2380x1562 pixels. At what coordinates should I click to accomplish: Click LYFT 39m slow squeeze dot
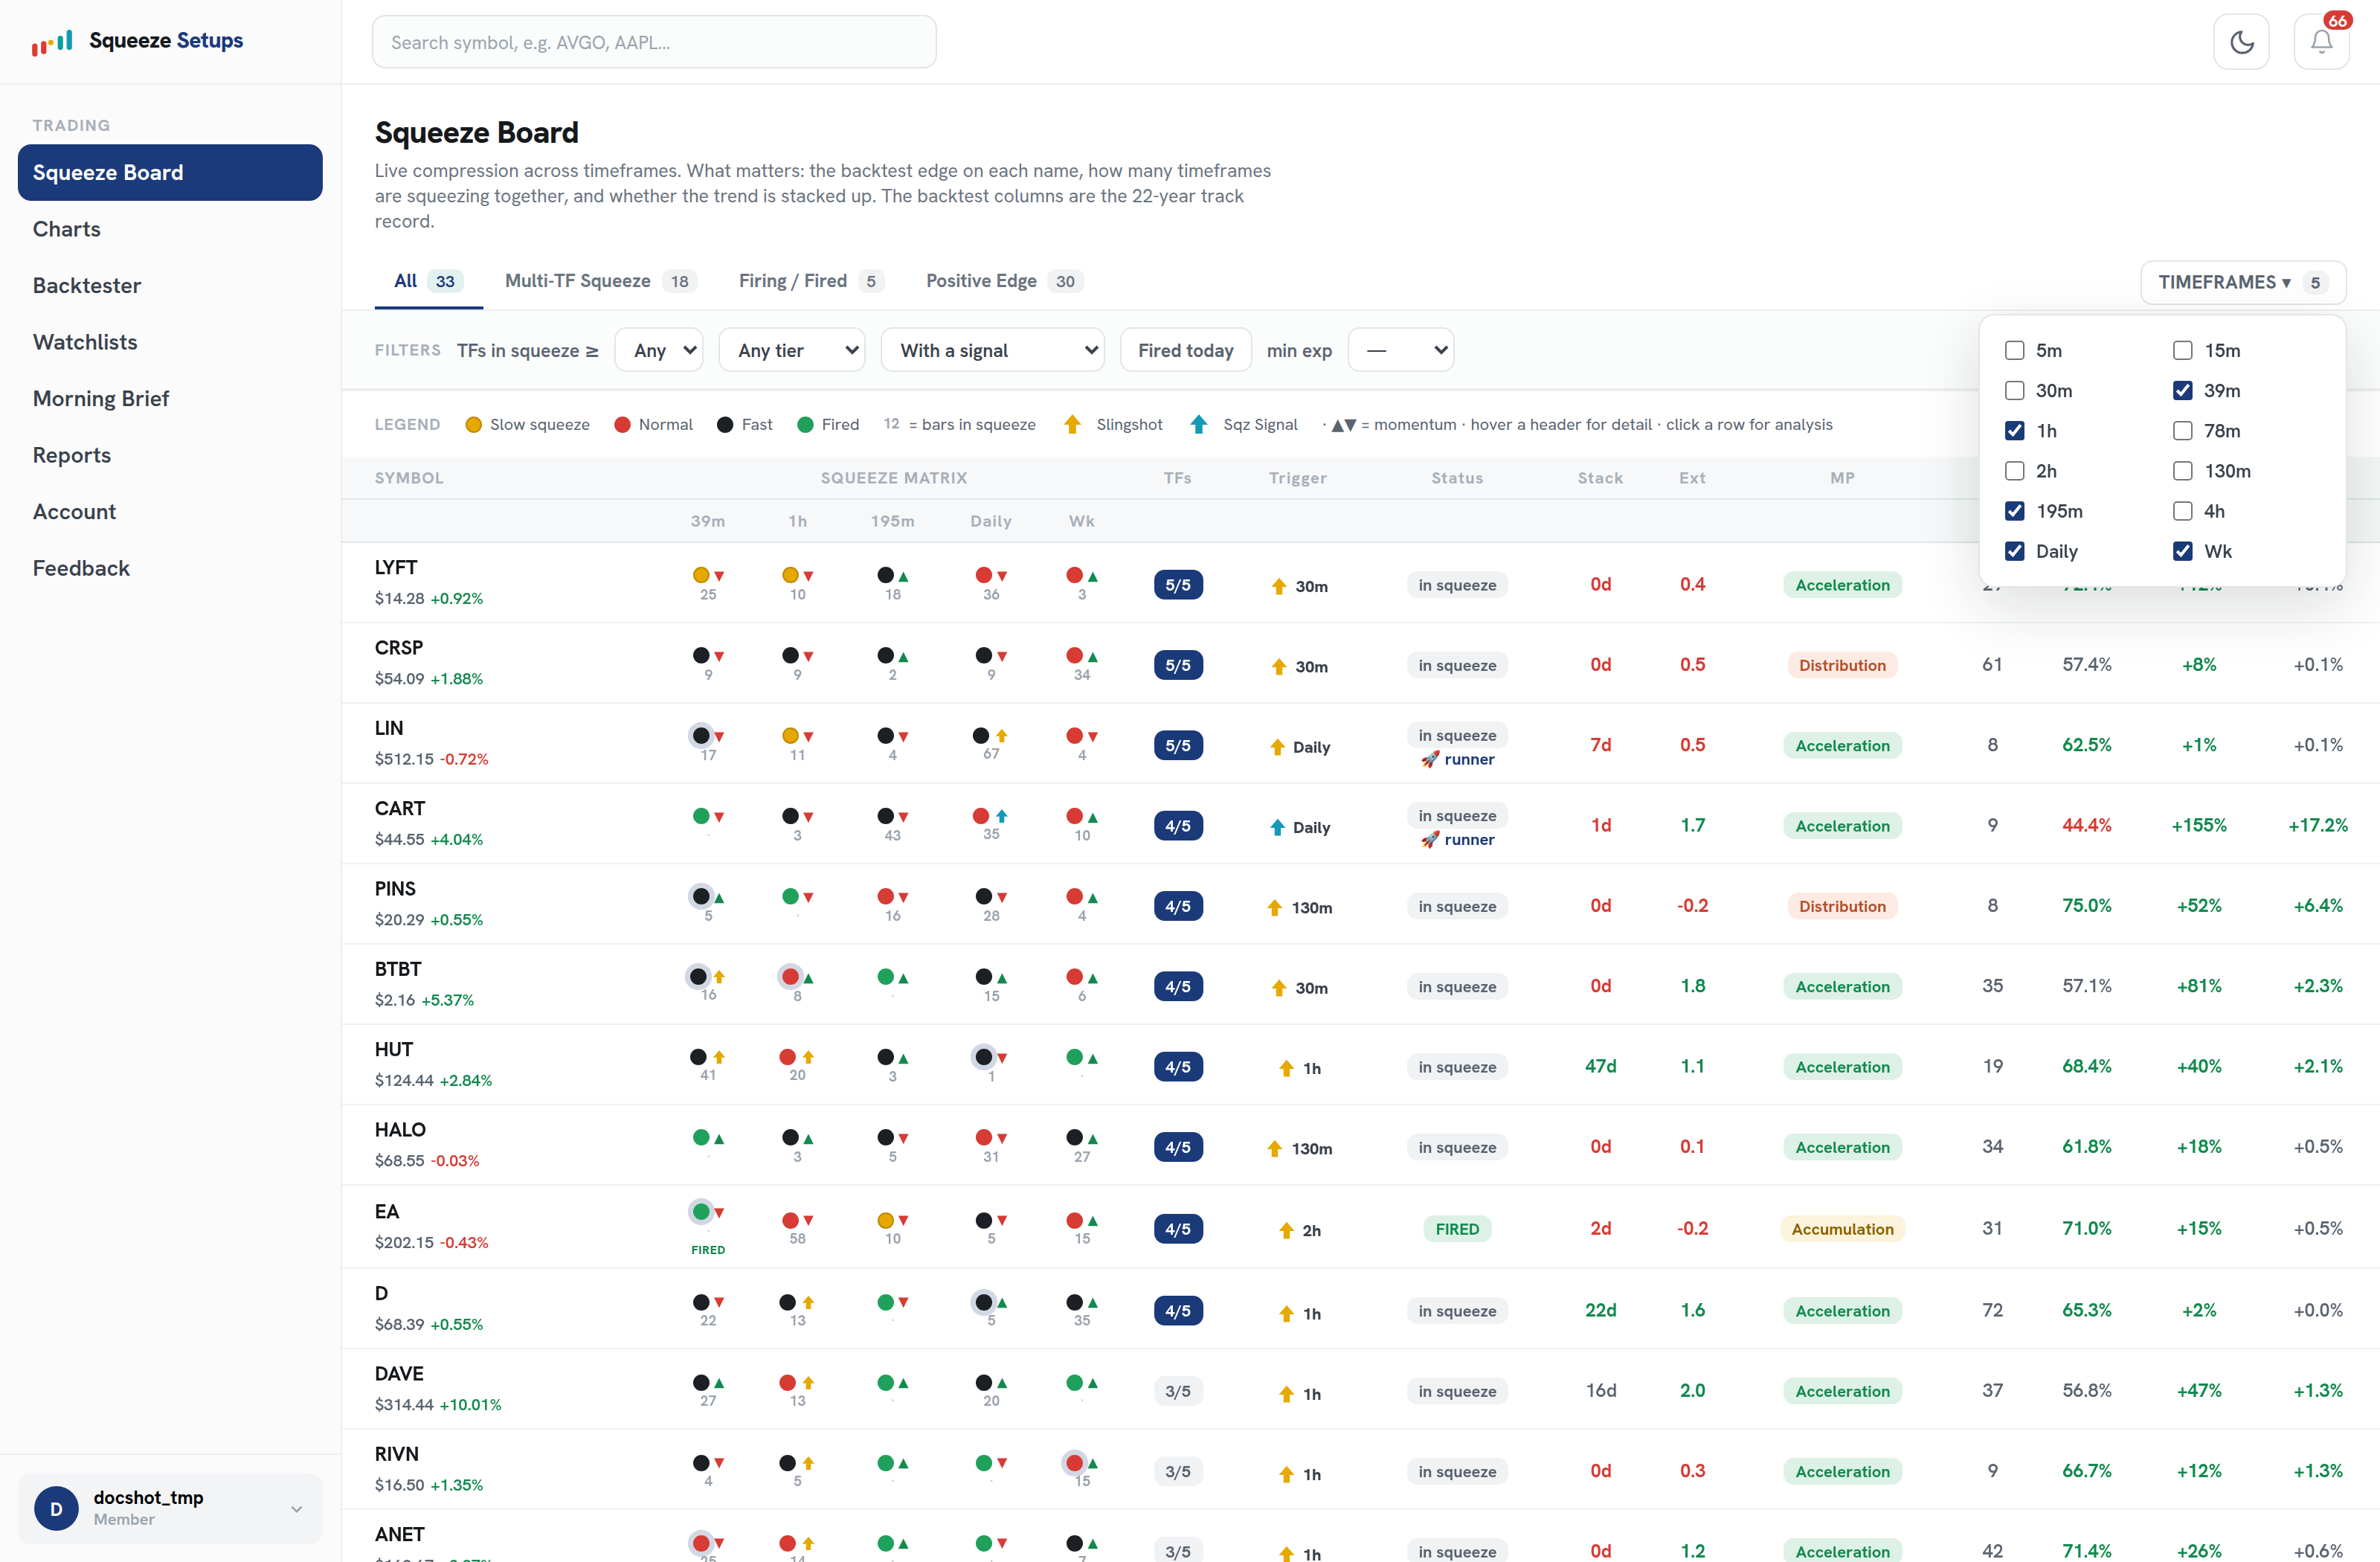pyautogui.click(x=701, y=575)
